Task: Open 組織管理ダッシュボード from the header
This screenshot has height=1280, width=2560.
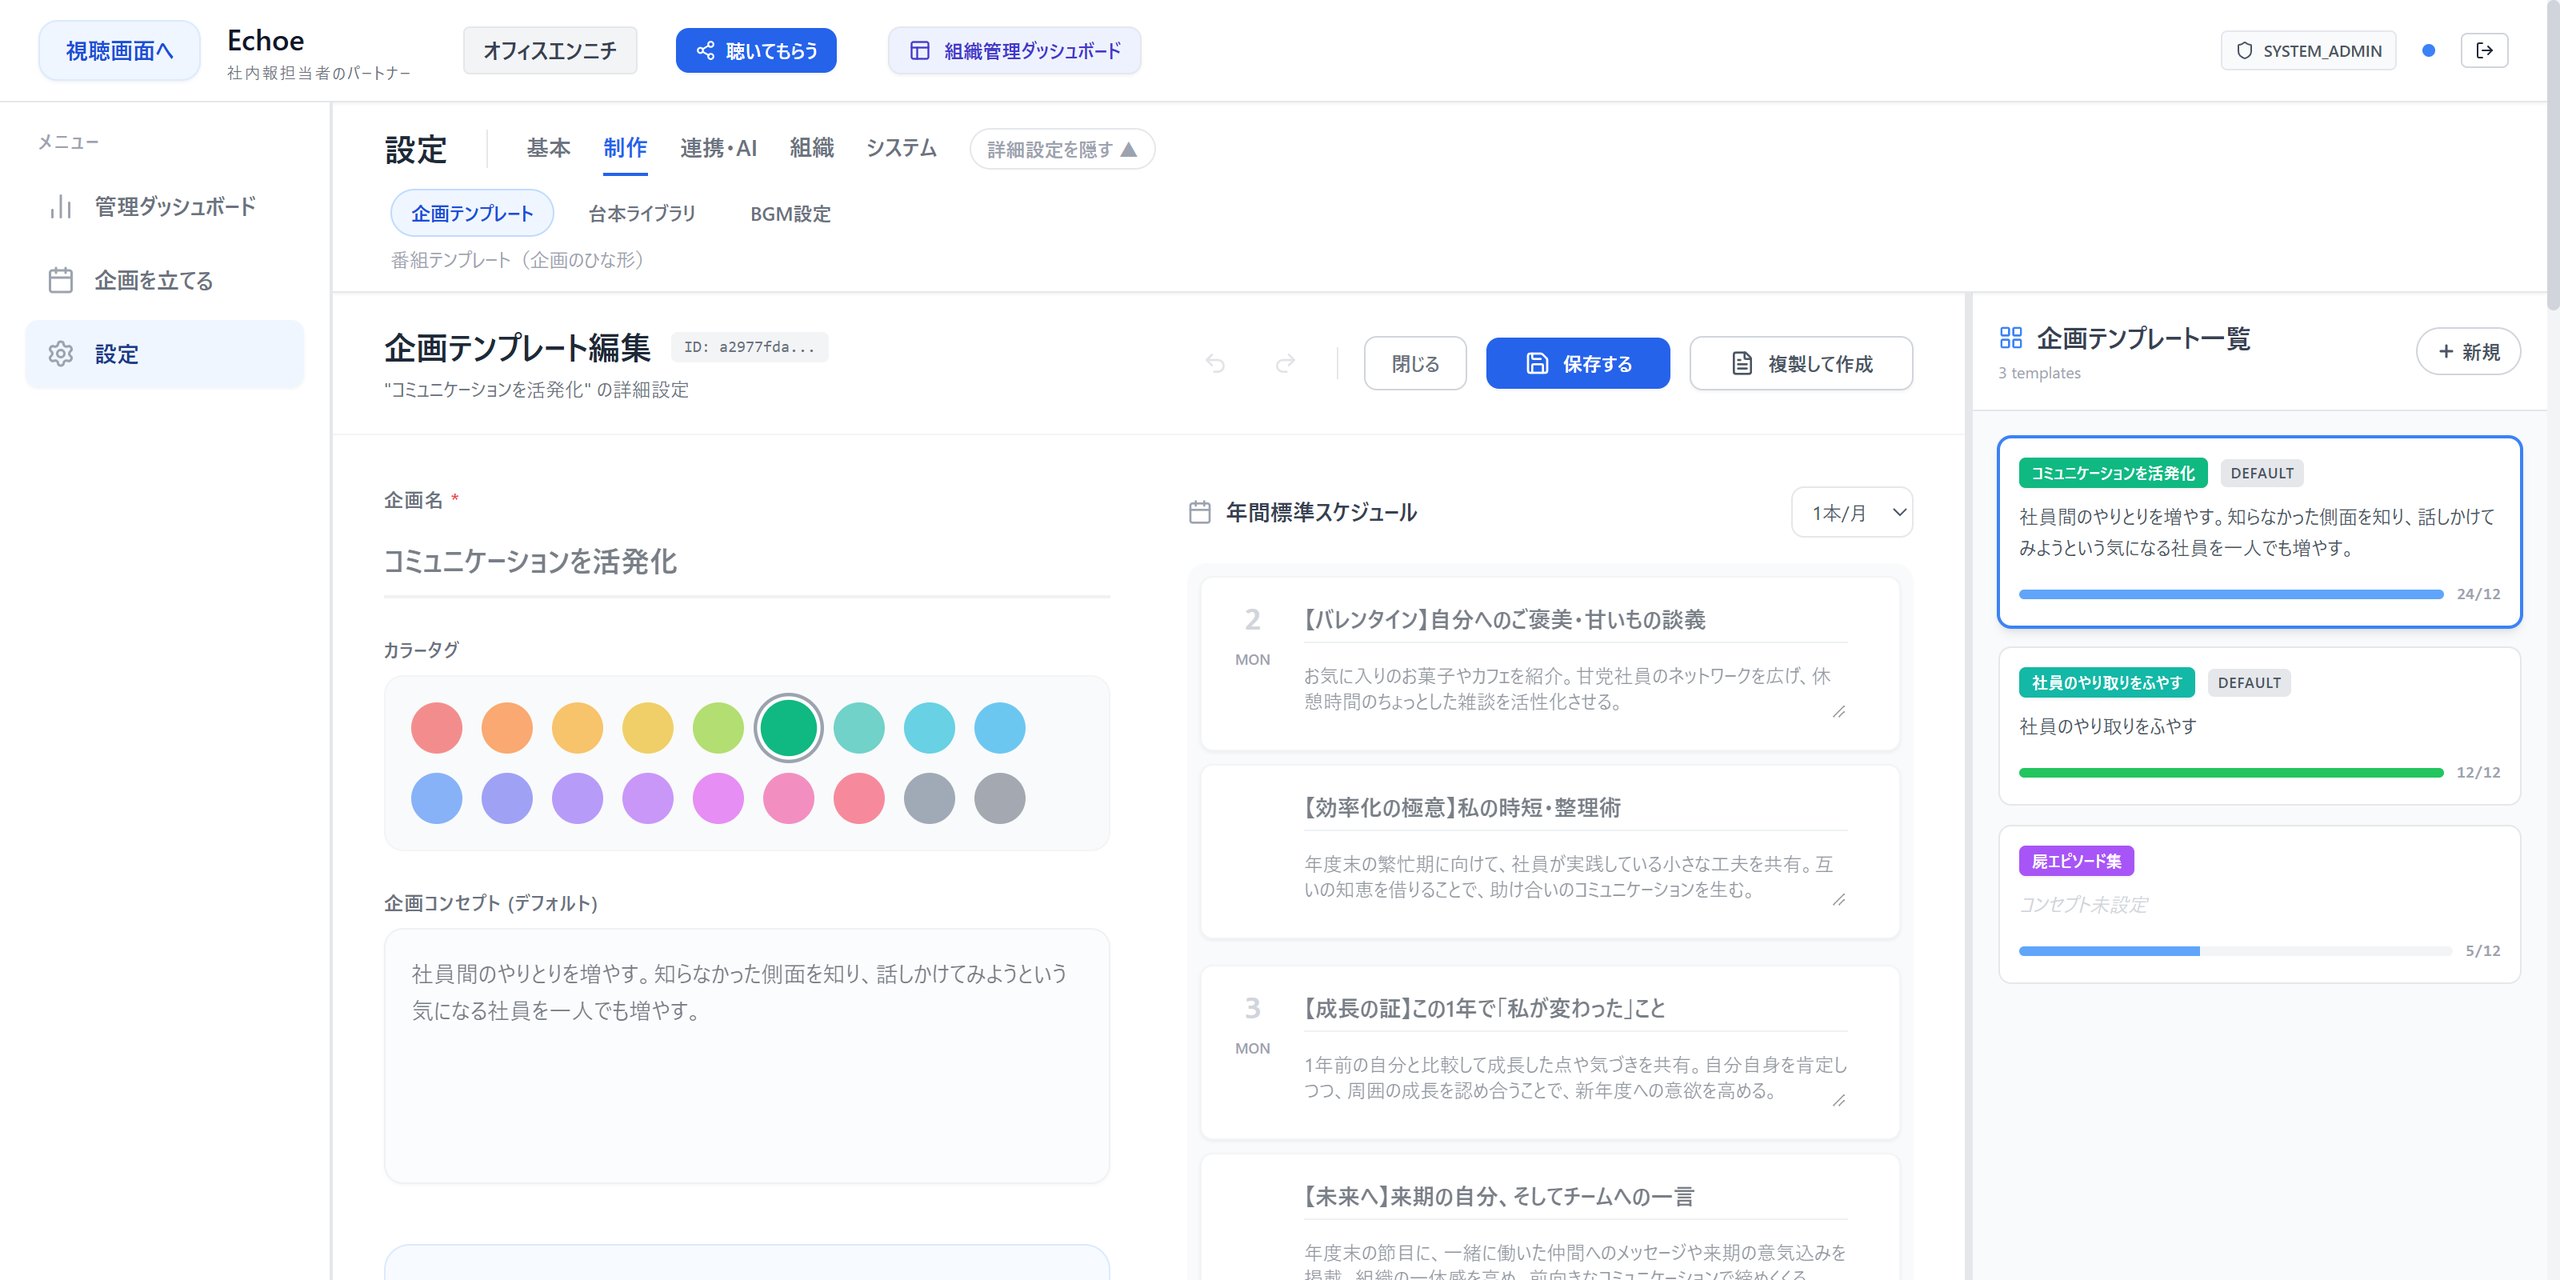Action: pyautogui.click(x=1014, y=50)
